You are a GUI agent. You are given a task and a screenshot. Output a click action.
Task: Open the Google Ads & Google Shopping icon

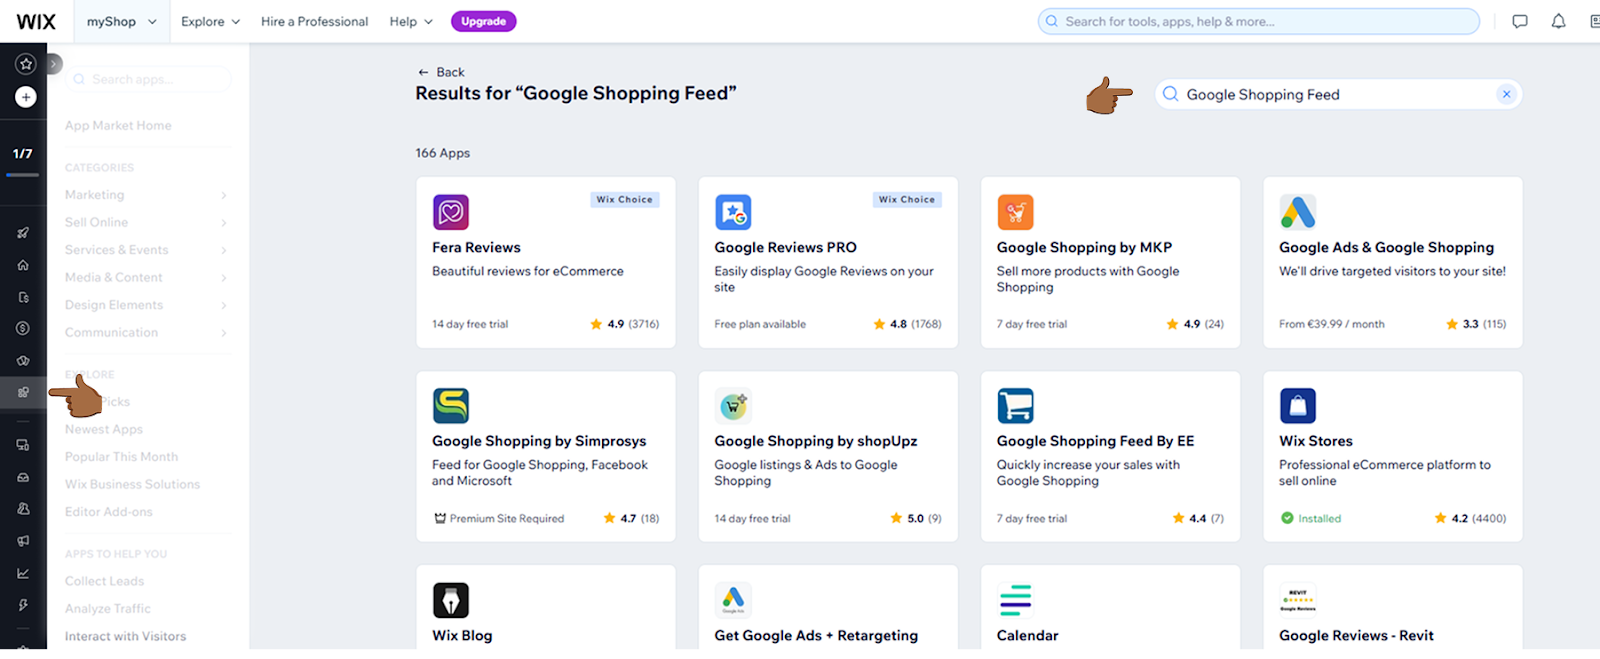coord(1298,212)
